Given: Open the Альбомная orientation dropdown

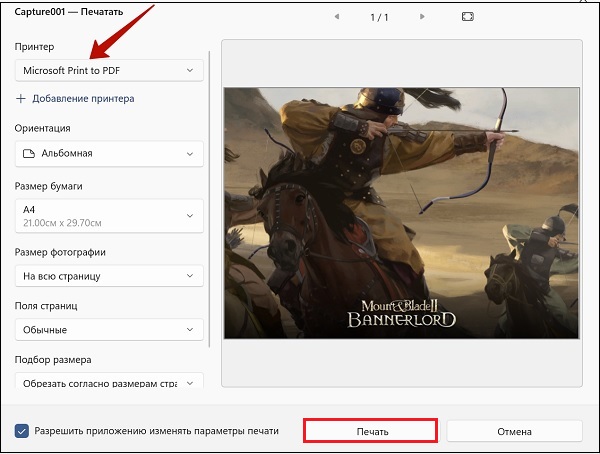Looking at the screenshot, I should tap(109, 154).
